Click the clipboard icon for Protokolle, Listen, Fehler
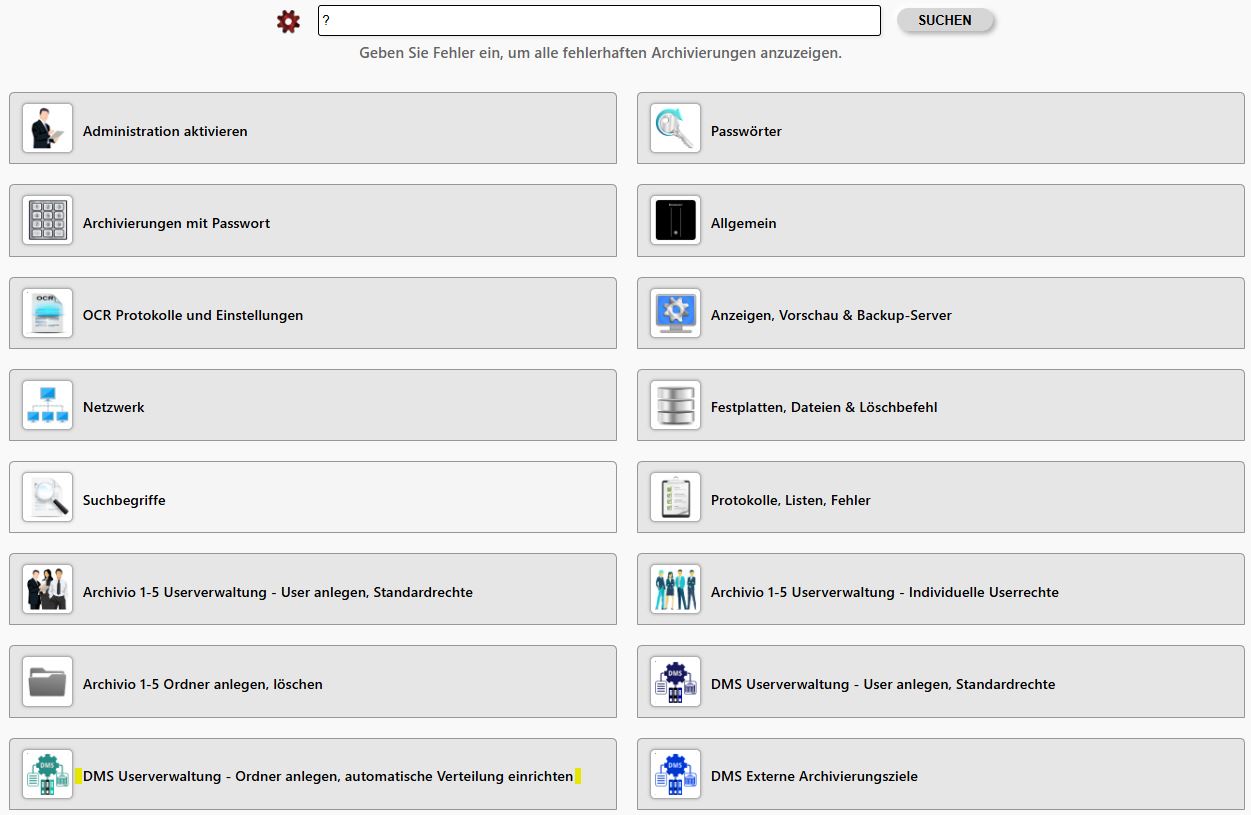Screen dimensions: 1251x815 (675, 497)
